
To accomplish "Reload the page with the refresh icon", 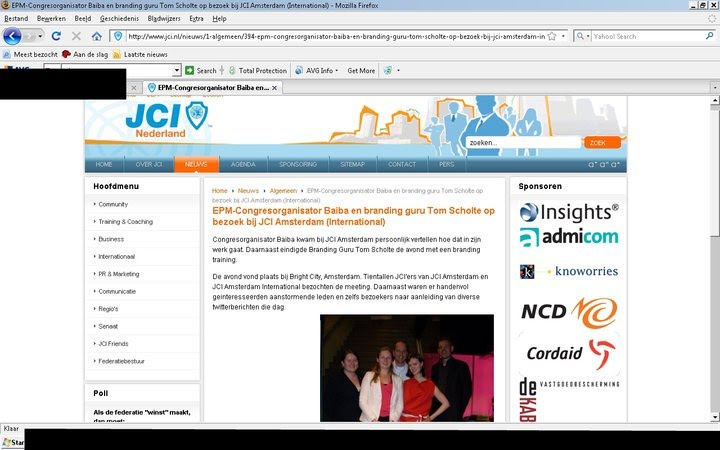I will 56,36.
